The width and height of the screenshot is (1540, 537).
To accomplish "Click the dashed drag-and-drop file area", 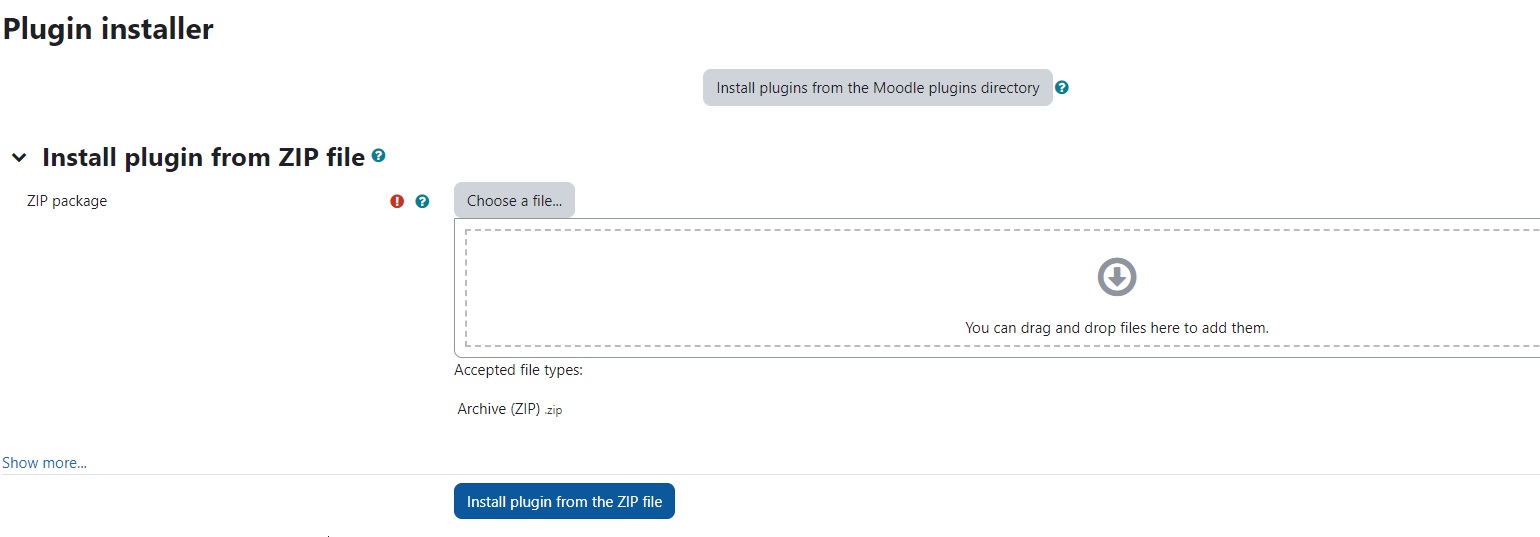I will pos(1003,288).
